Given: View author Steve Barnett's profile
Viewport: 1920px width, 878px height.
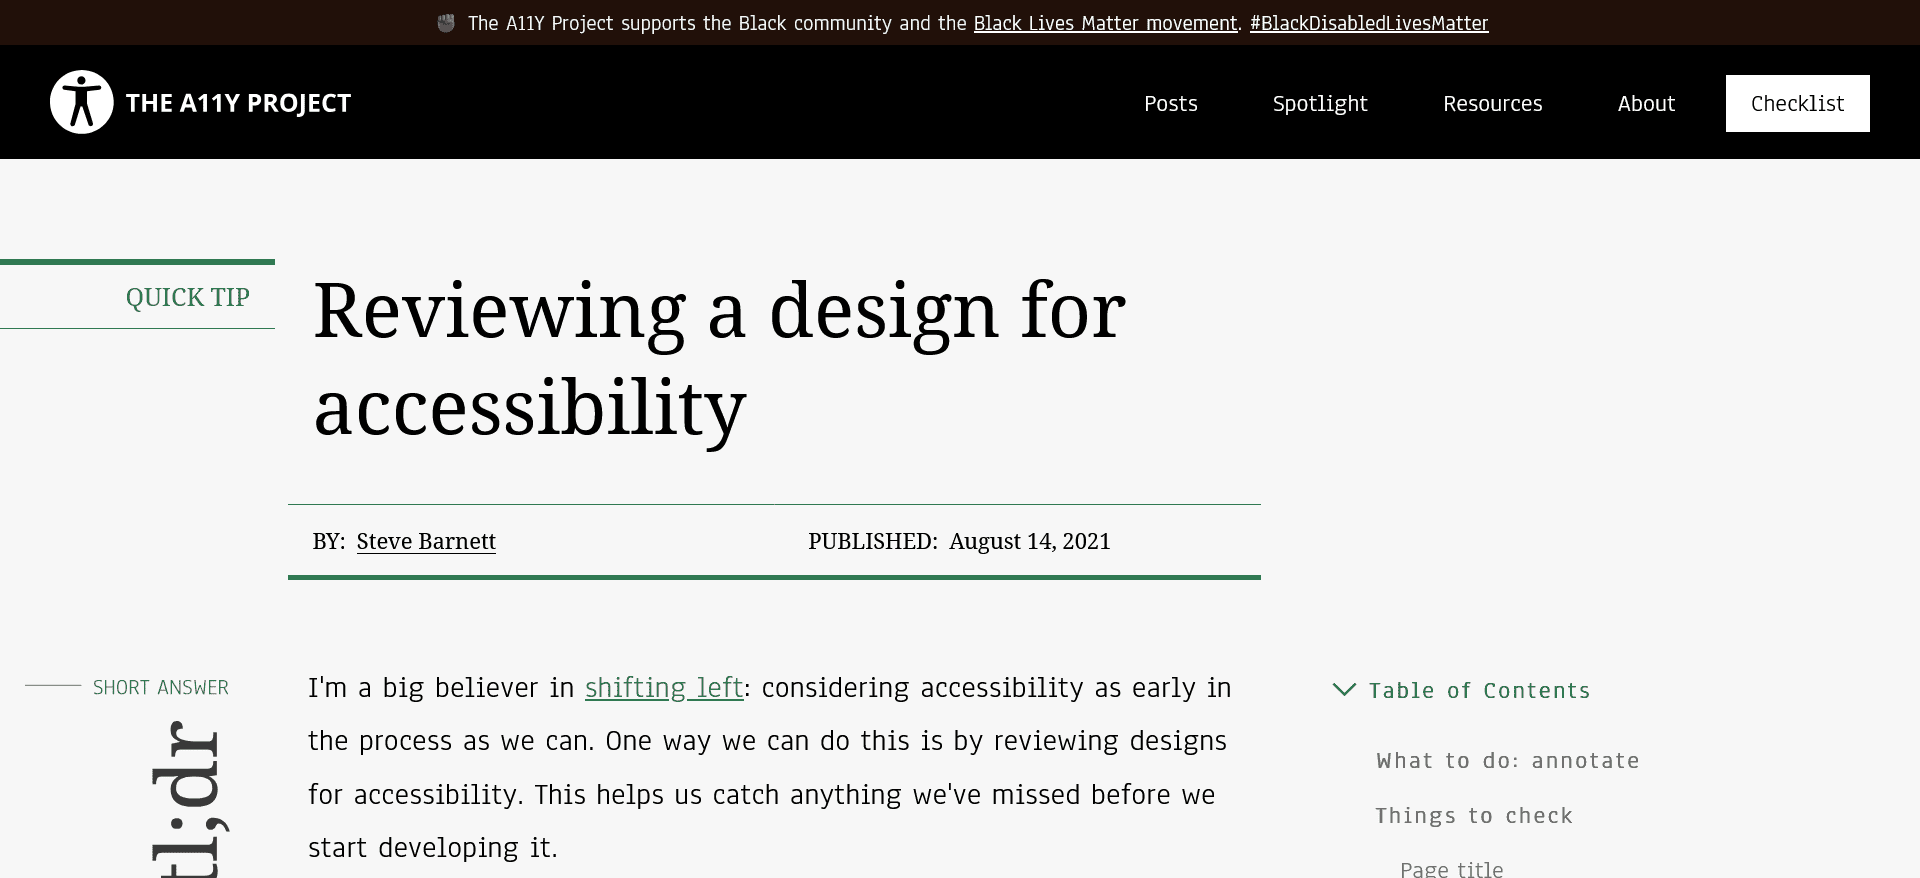Looking at the screenshot, I should click(x=425, y=541).
